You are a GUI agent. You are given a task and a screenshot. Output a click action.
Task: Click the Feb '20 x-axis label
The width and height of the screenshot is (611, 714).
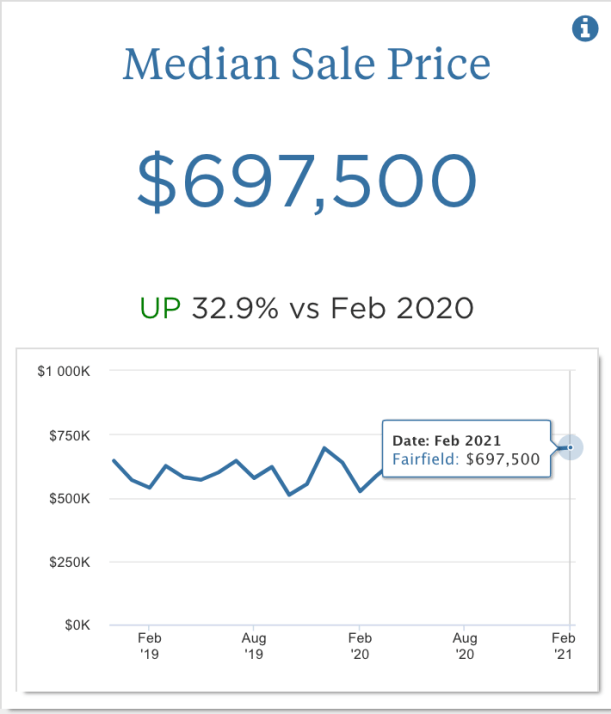360,645
